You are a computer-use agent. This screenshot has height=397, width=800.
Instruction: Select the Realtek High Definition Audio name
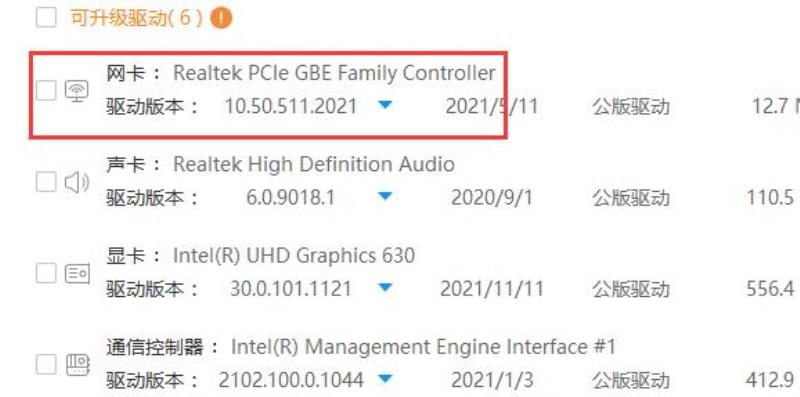314,164
